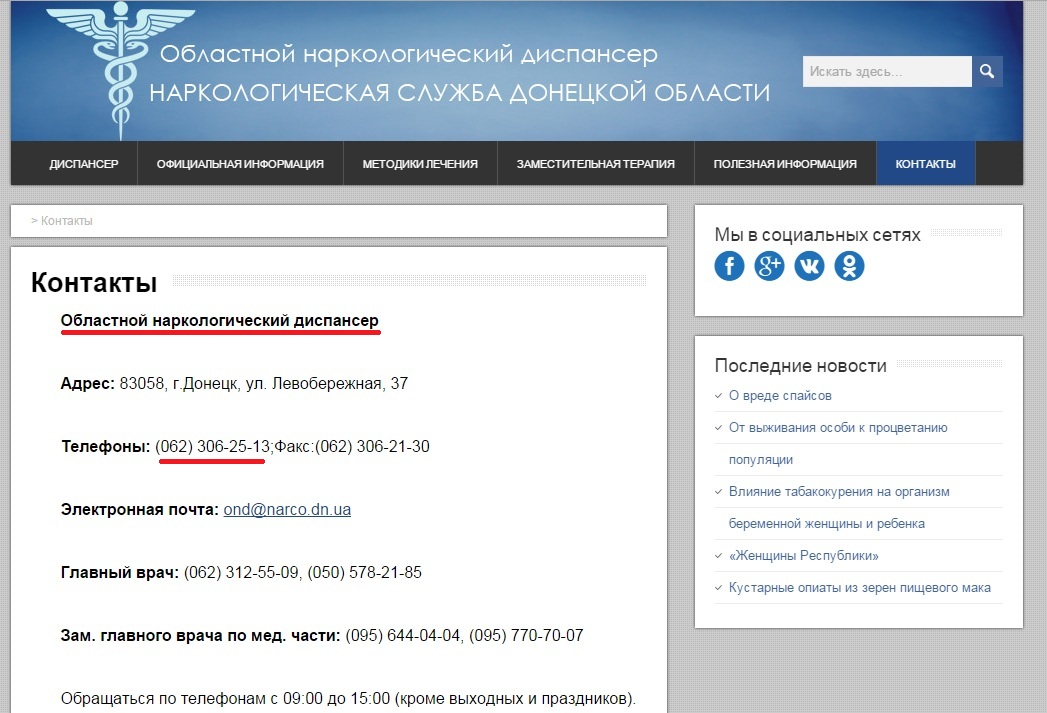The height and width of the screenshot is (713, 1047).
Task: Open 'Полезная информация' menu item
Action: click(x=785, y=164)
